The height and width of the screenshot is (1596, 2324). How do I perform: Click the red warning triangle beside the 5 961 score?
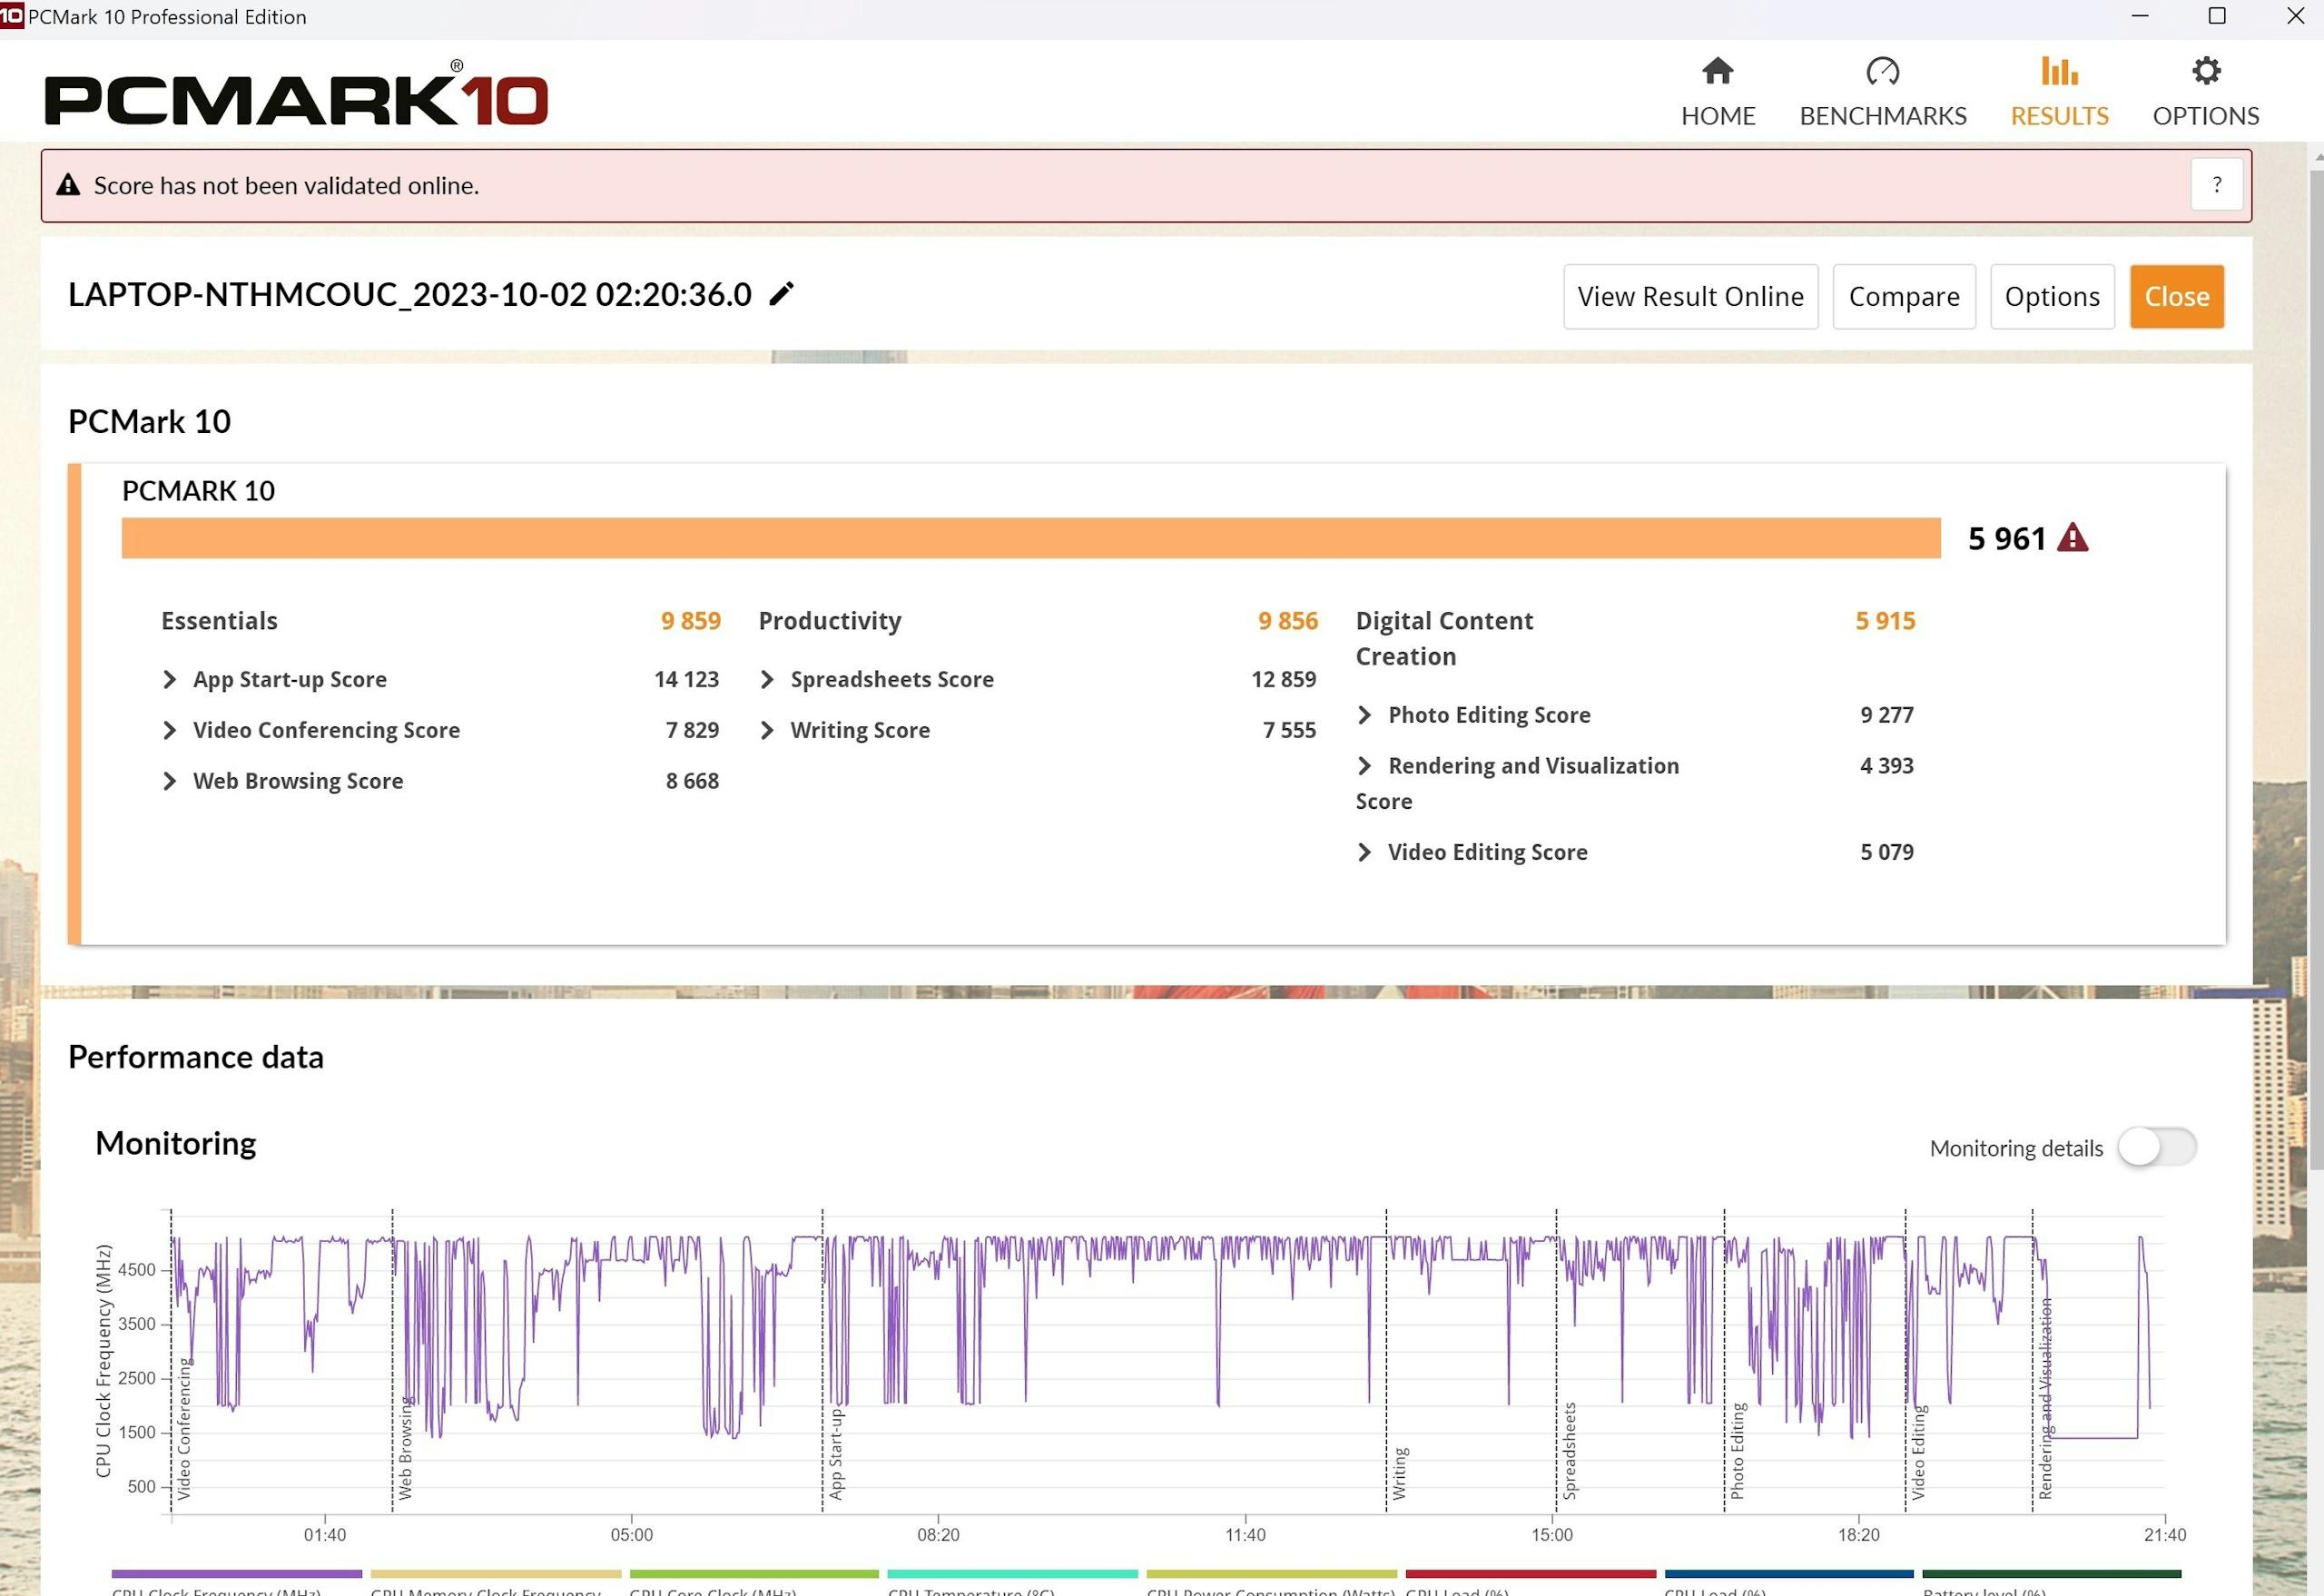click(2072, 539)
